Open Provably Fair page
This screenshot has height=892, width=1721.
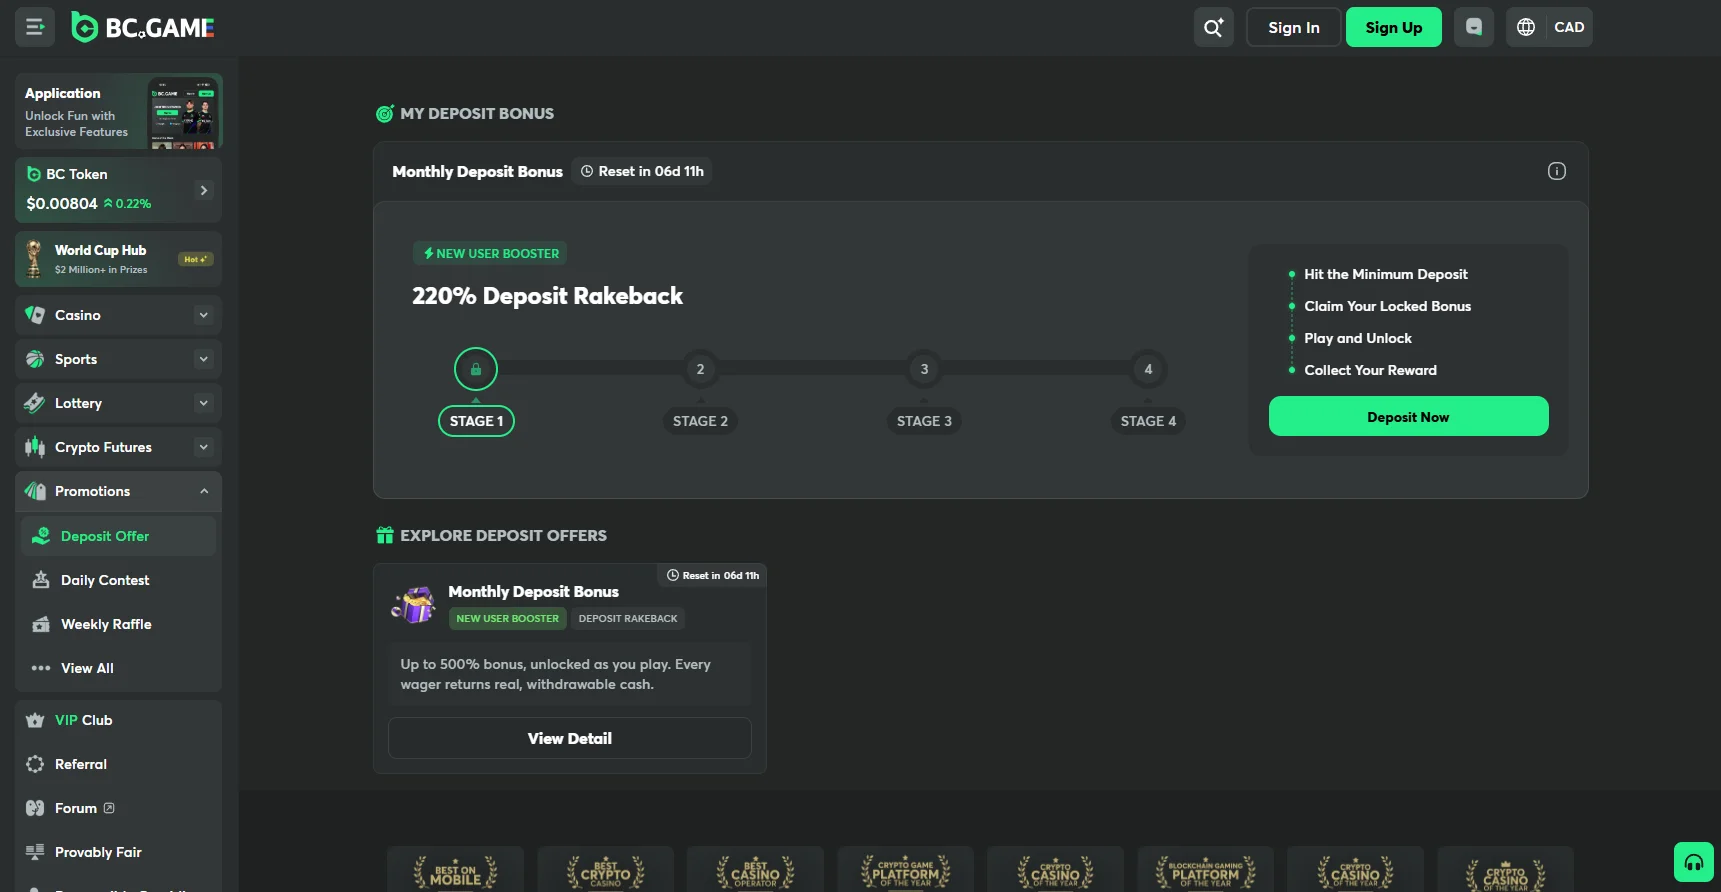coord(118,852)
